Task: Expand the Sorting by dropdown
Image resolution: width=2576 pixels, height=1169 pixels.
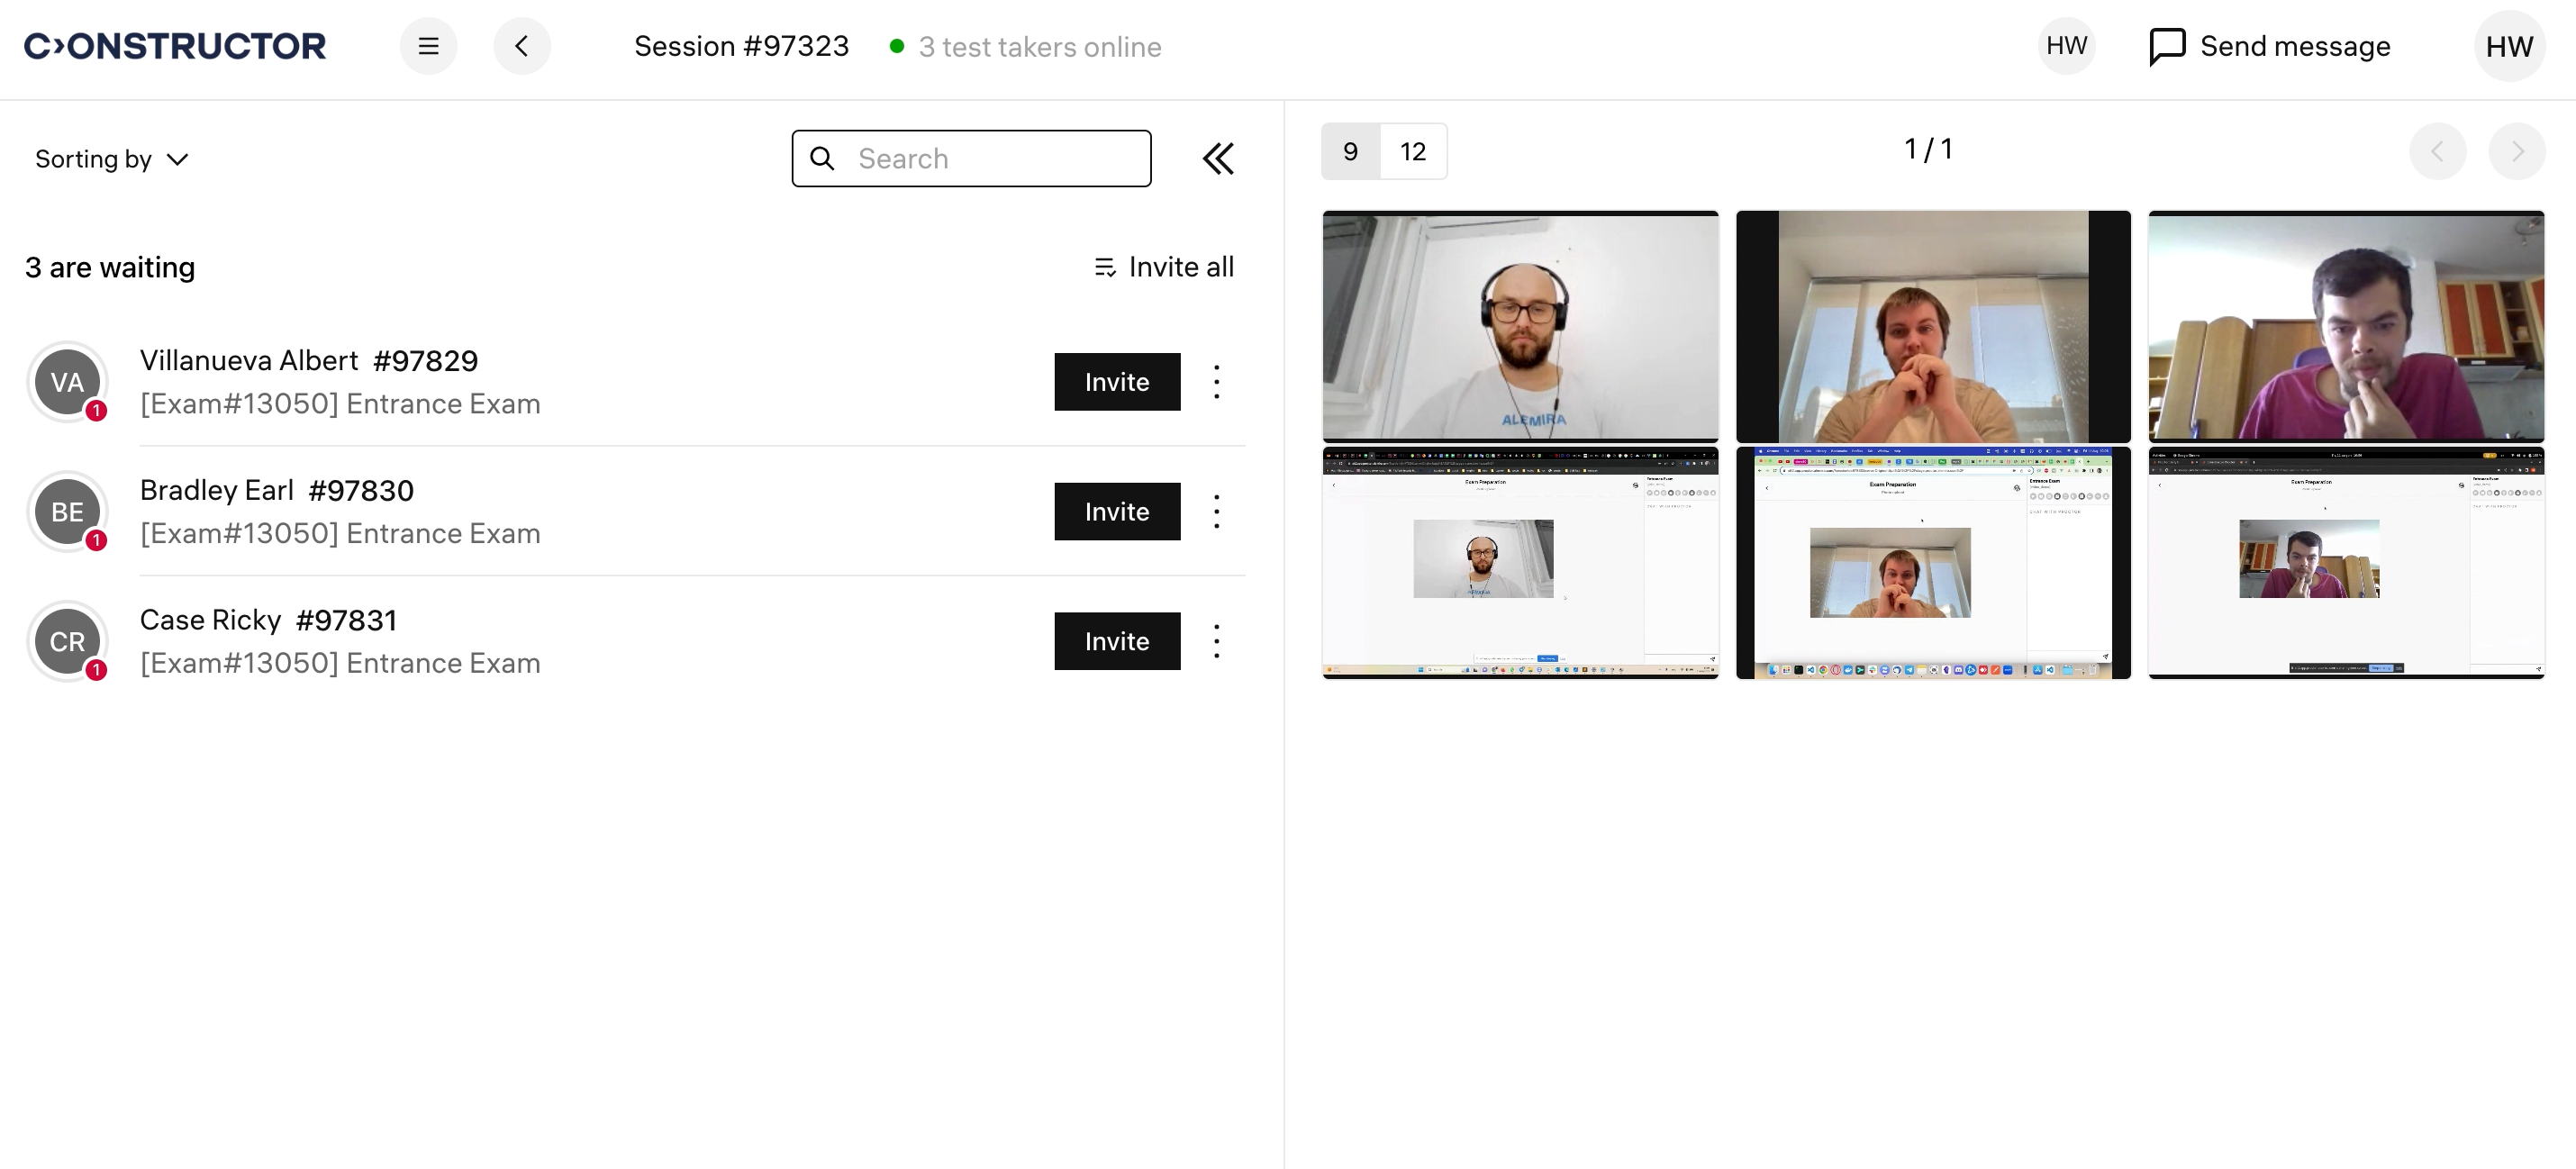Action: (x=111, y=159)
